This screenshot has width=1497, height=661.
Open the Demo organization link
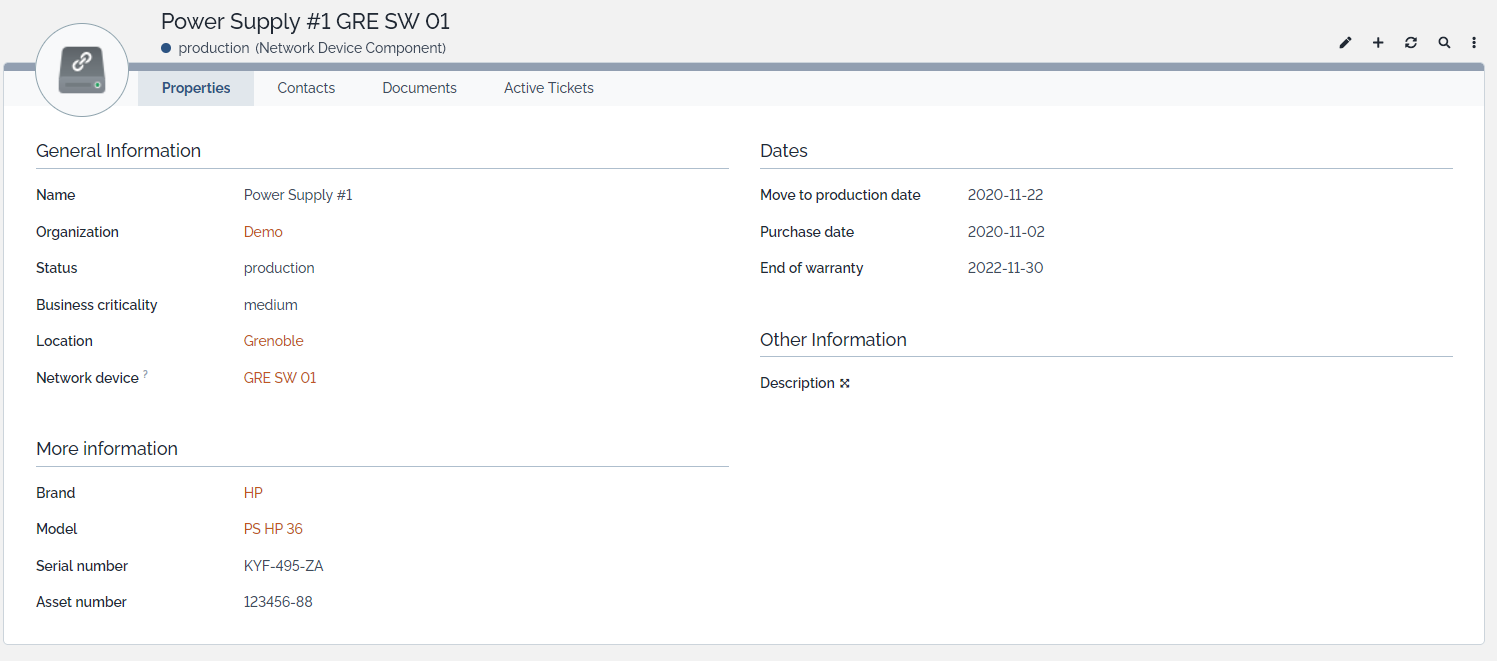263,232
